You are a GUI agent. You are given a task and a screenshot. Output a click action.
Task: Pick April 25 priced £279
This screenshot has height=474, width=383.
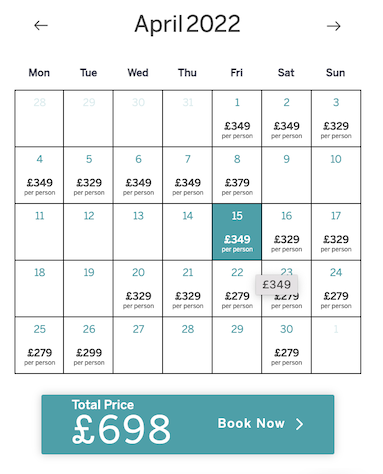39,345
